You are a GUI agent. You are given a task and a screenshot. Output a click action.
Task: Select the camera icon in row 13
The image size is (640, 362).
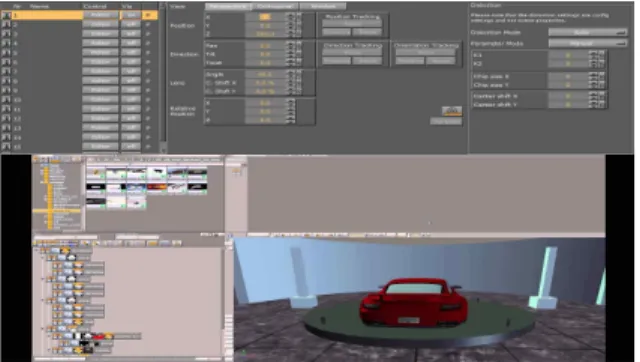(x=6, y=128)
